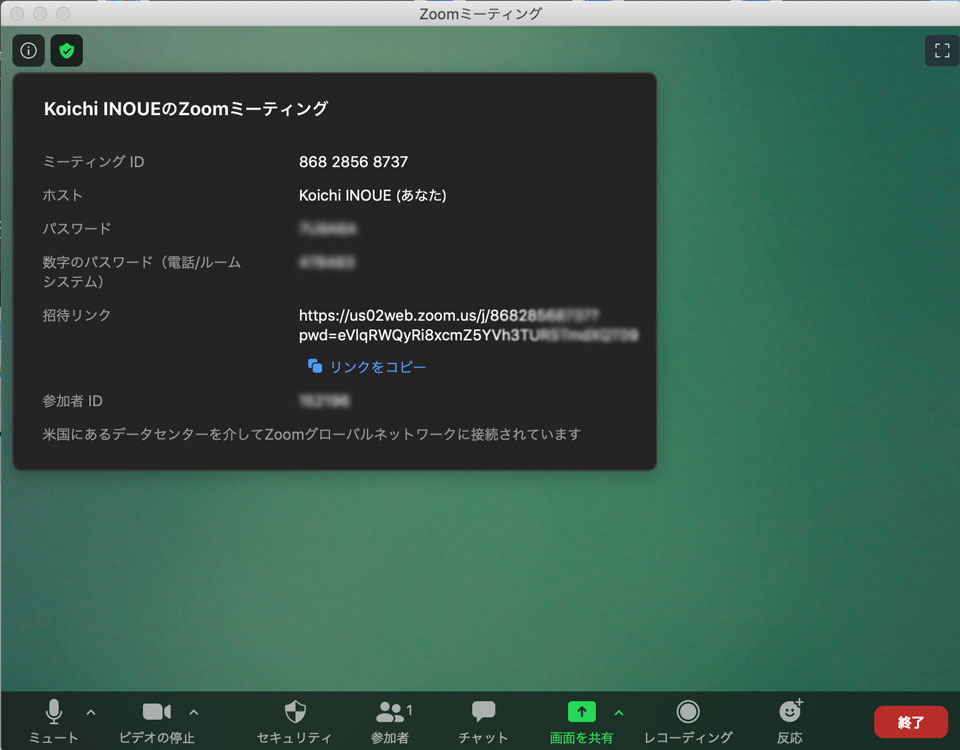This screenshot has height=750, width=960.
Task: Click the 数字のパスワード label
Action: 141,272
